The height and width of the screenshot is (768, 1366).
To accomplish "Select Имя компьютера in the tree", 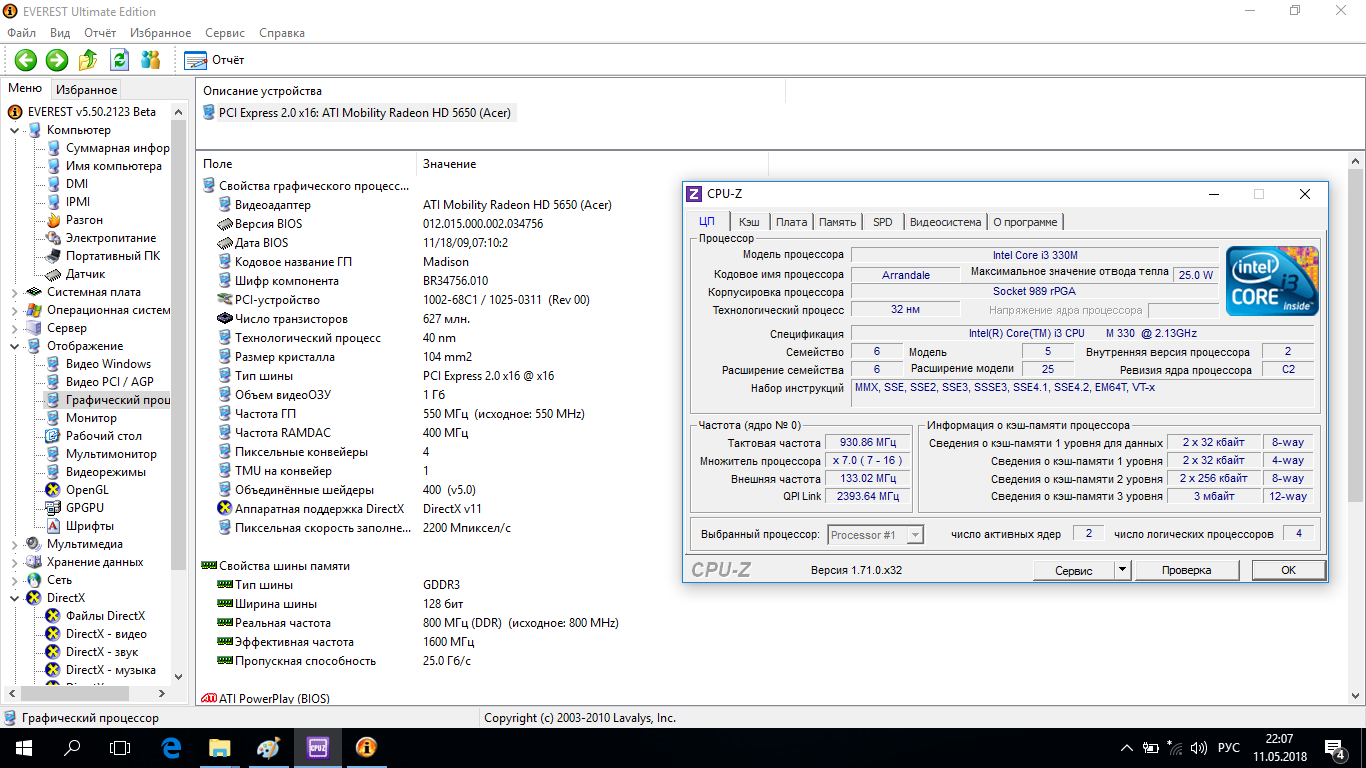I will (104, 166).
